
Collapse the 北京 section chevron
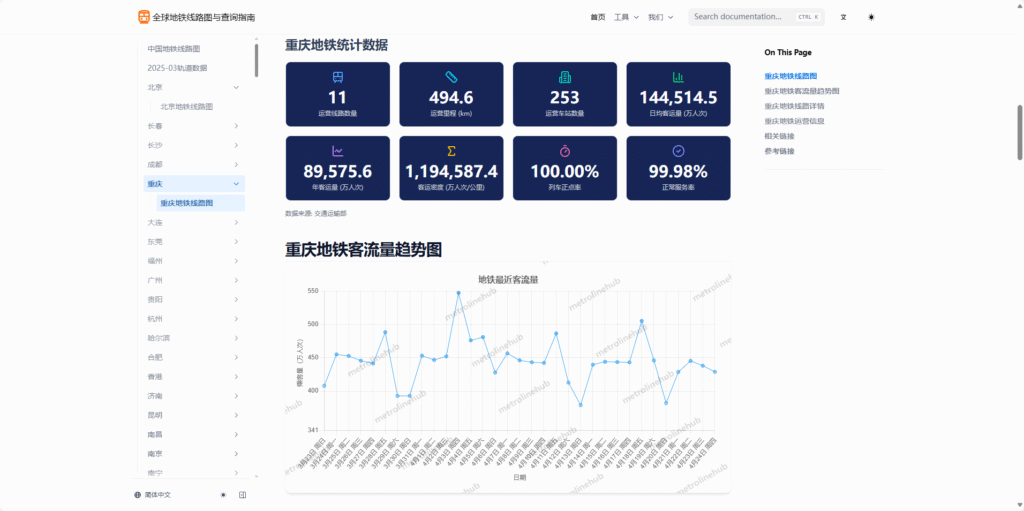coord(236,87)
